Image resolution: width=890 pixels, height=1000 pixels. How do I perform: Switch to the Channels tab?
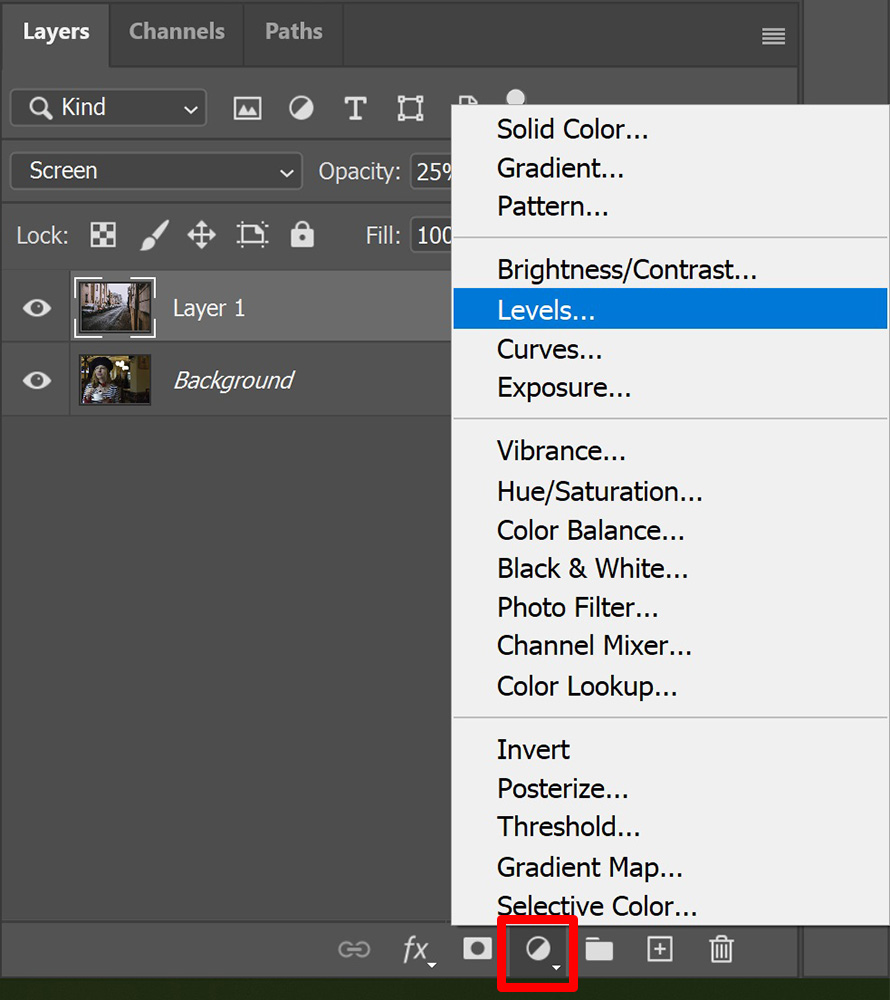tap(177, 32)
